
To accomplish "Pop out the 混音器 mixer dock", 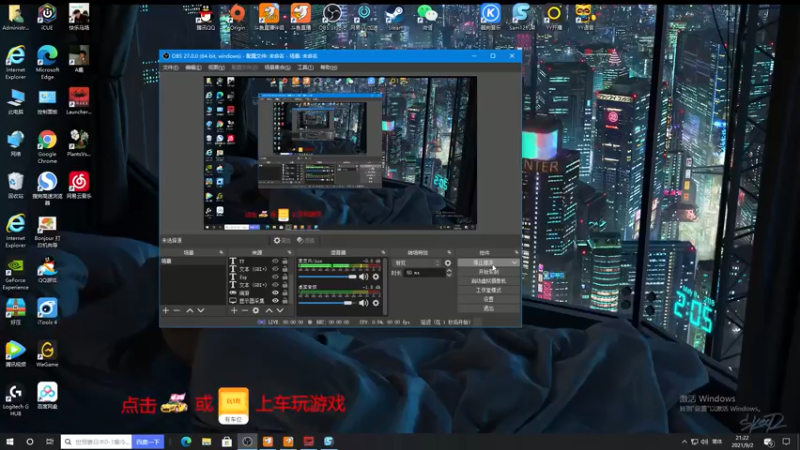I will 383,253.
